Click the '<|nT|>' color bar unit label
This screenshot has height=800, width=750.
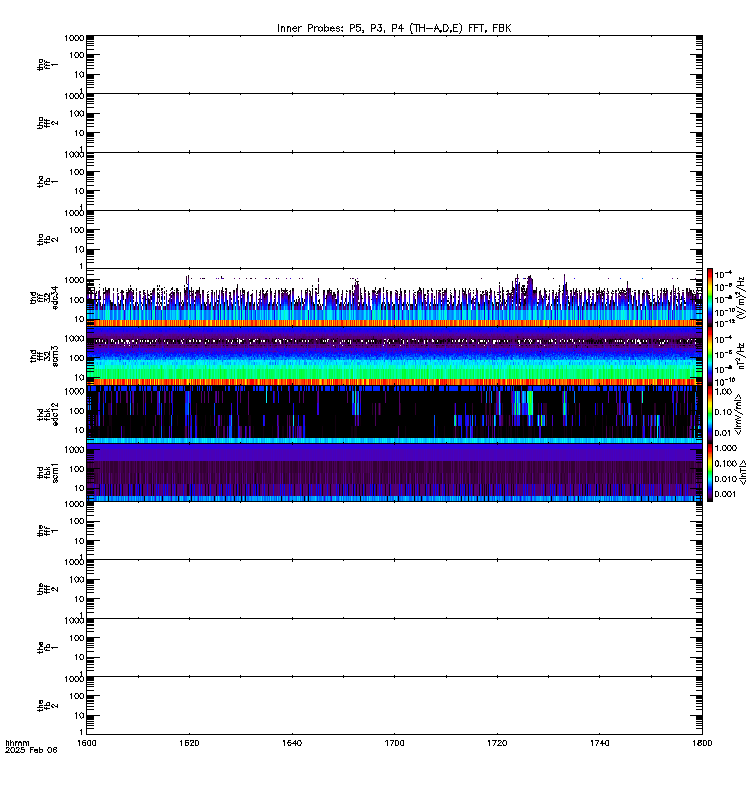point(743,472)
